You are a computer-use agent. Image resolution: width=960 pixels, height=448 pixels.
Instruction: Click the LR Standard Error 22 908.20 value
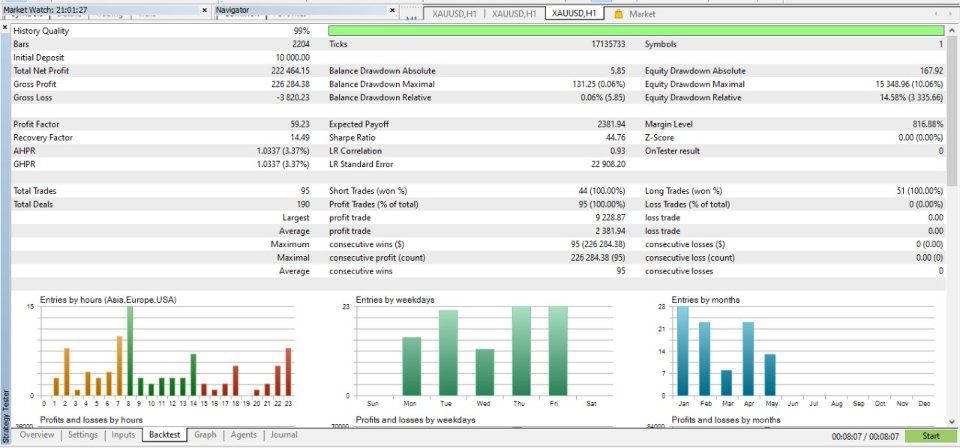pos(609,164)
